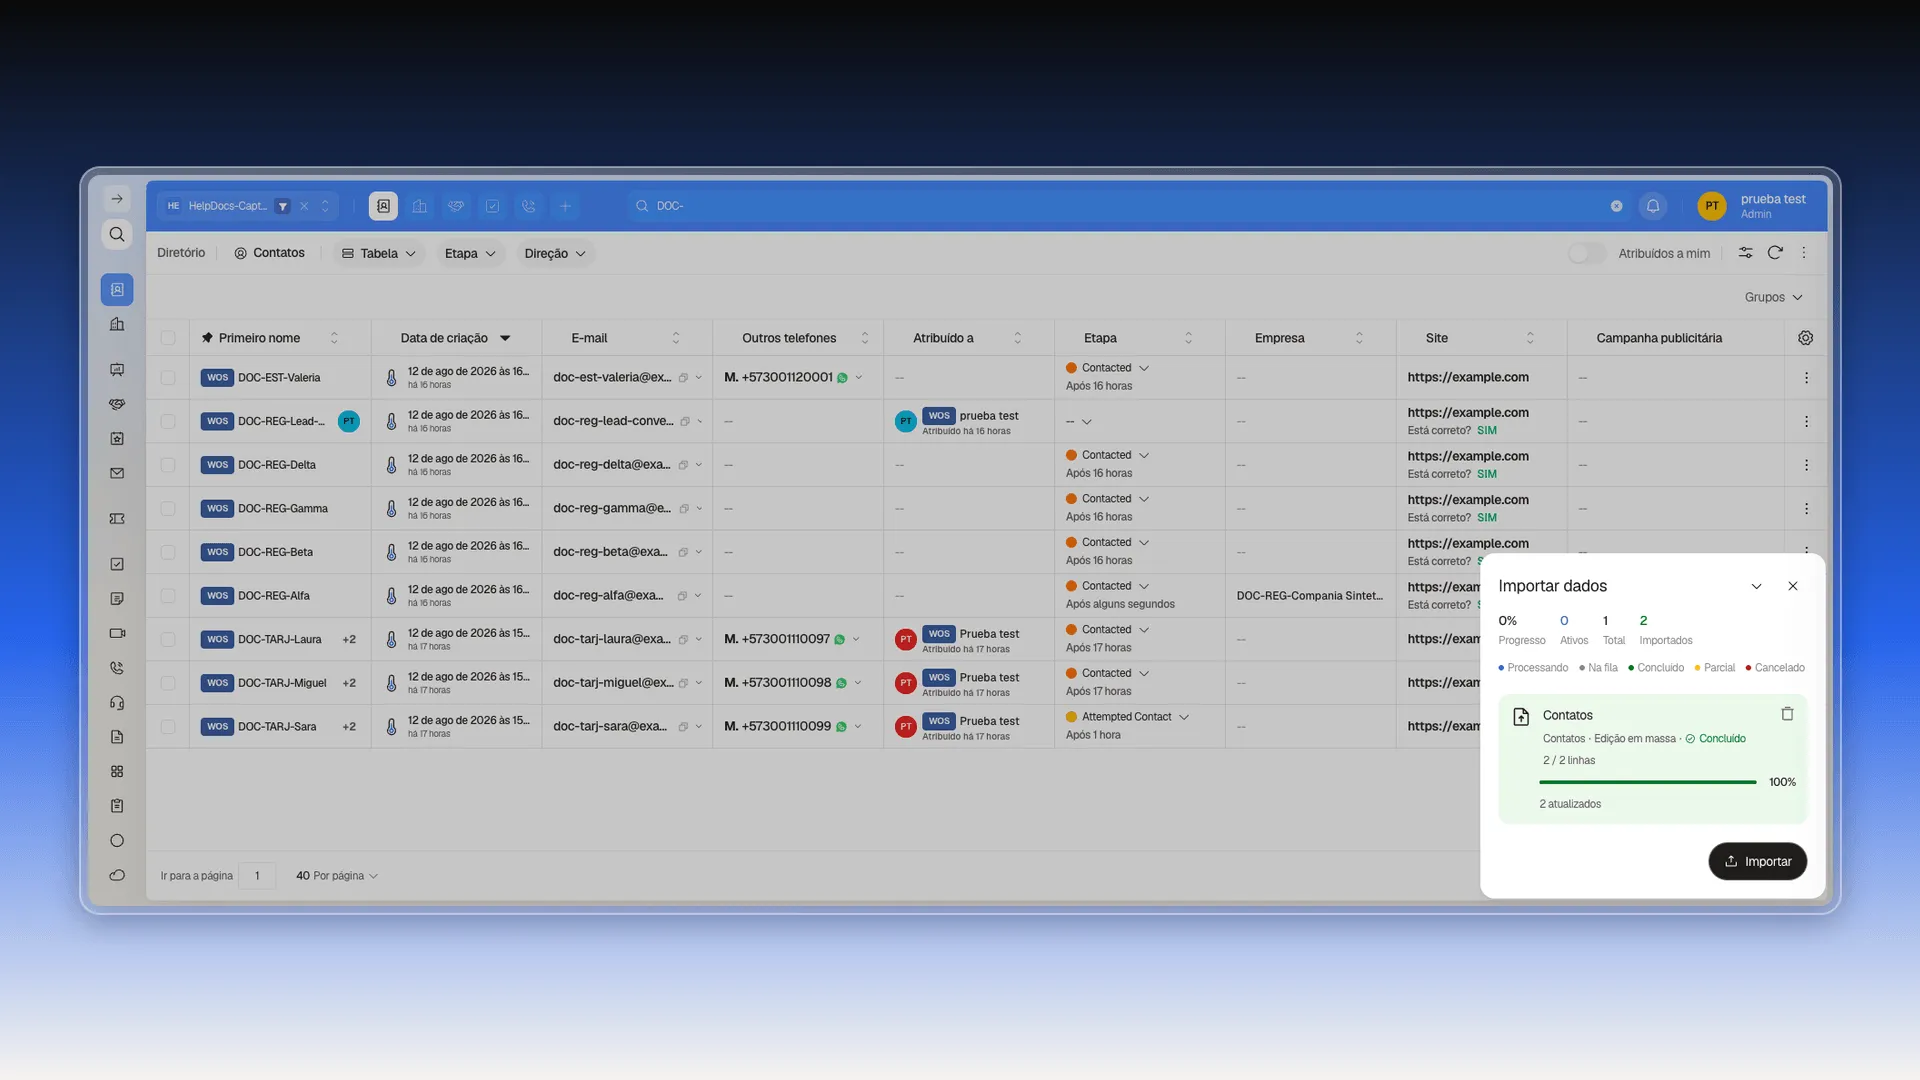The height and width of the screenshot is (1080, 1920).
Task: Click the Contatos import progress bar
Action: point(1647,782)
